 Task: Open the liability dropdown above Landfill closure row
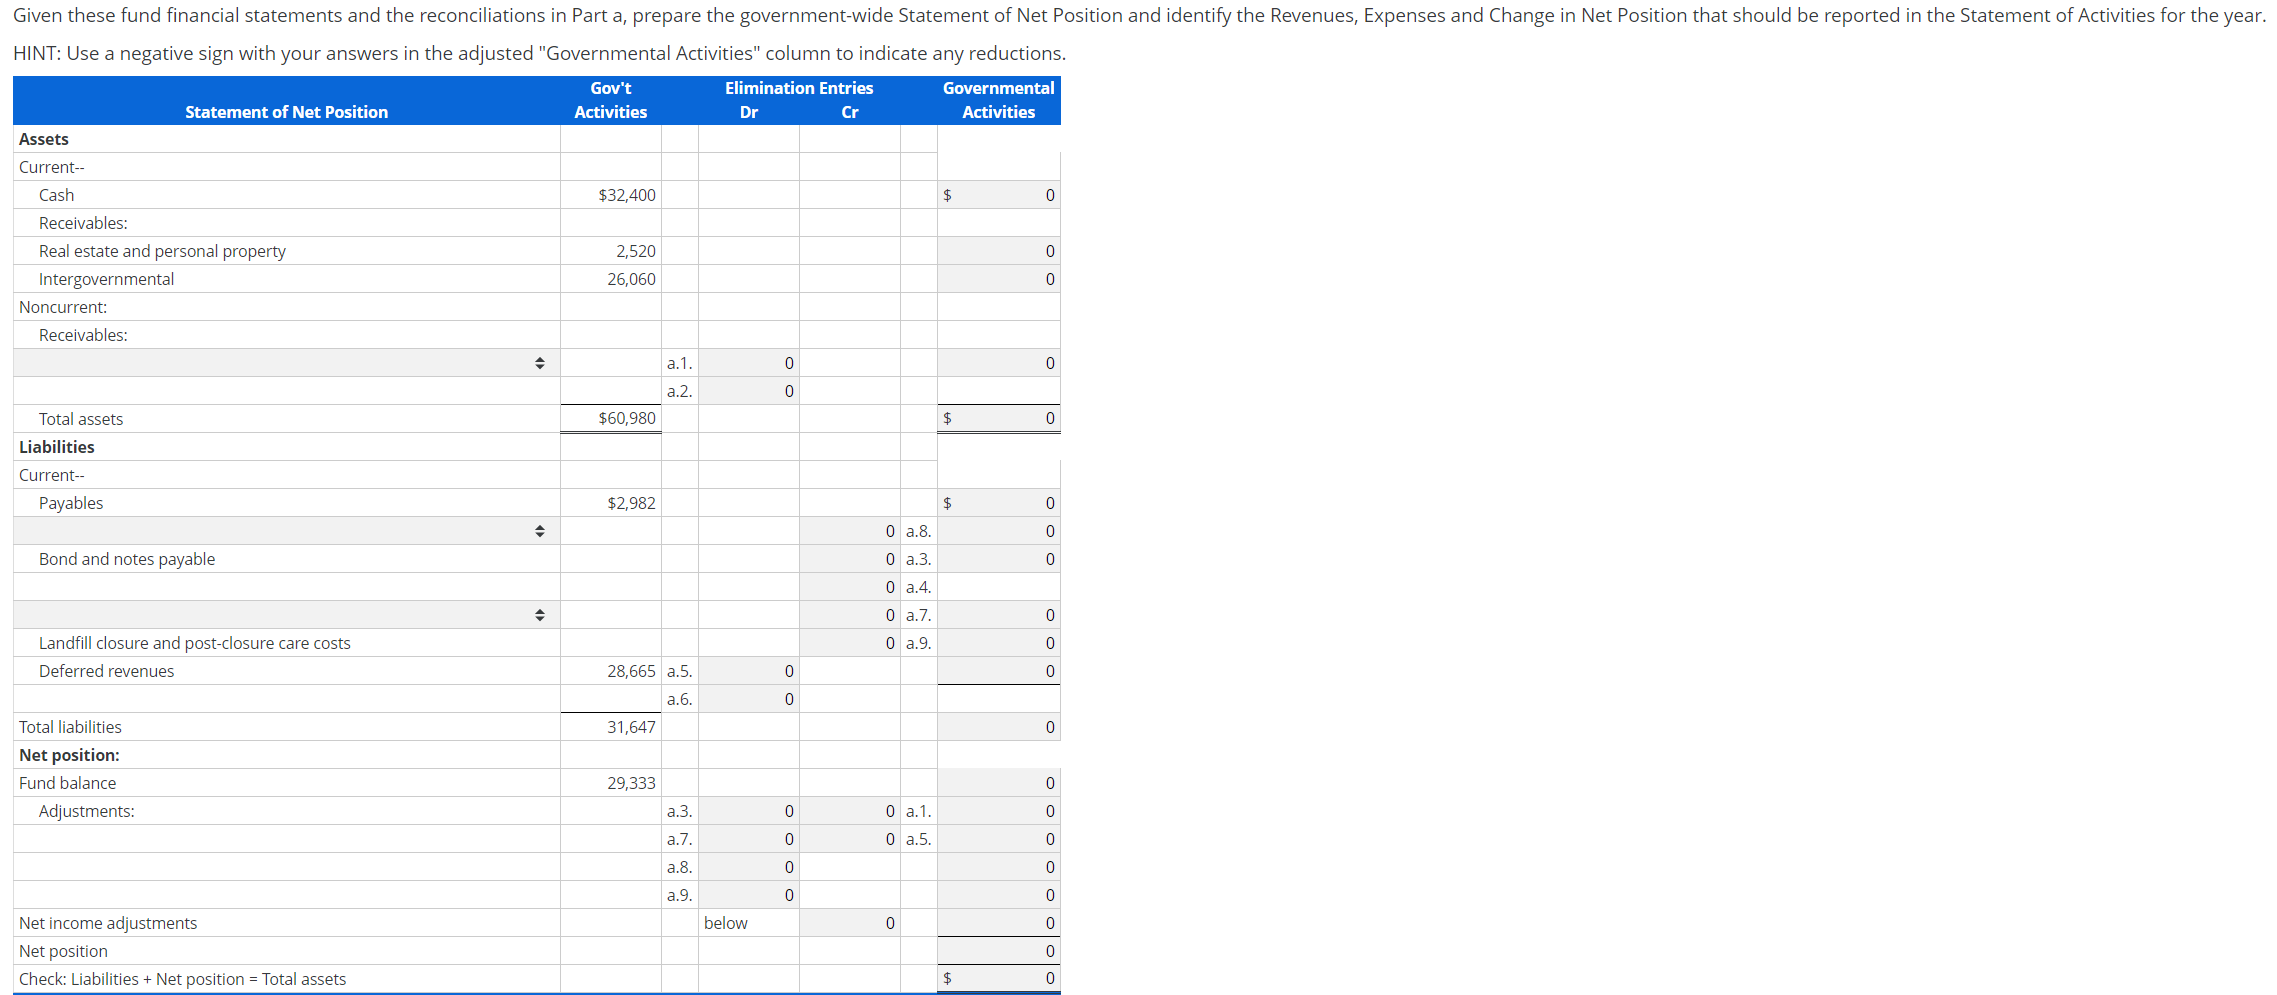tap(287, 615)
